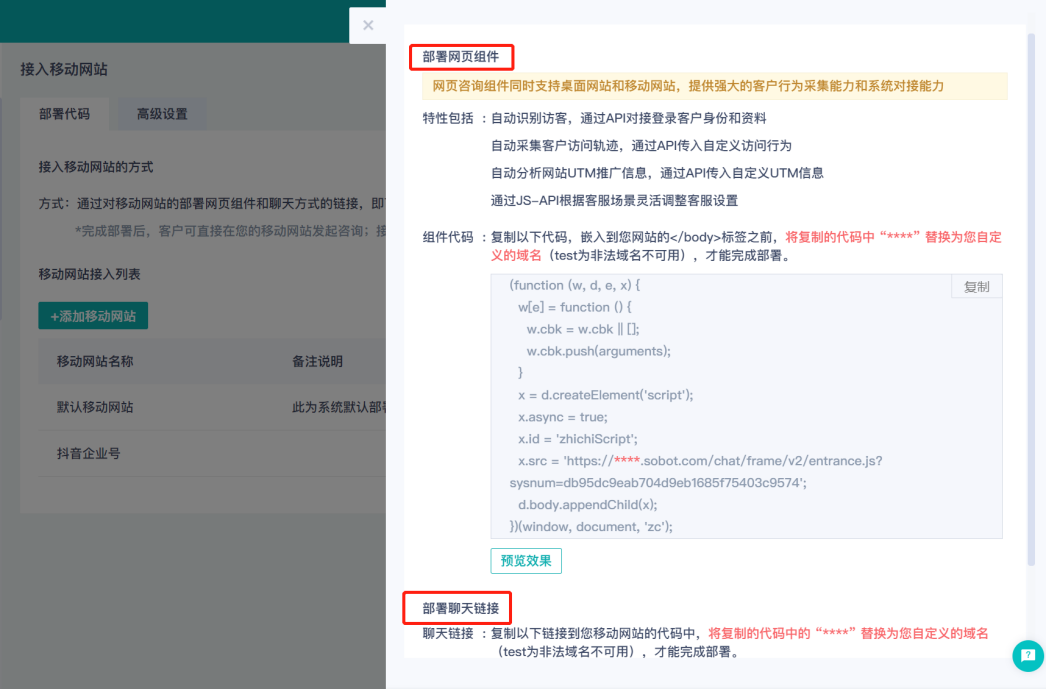This screenshot has width=1046, height=689.
Task: Click the 备注说明 column header
Action: point(317,361)
